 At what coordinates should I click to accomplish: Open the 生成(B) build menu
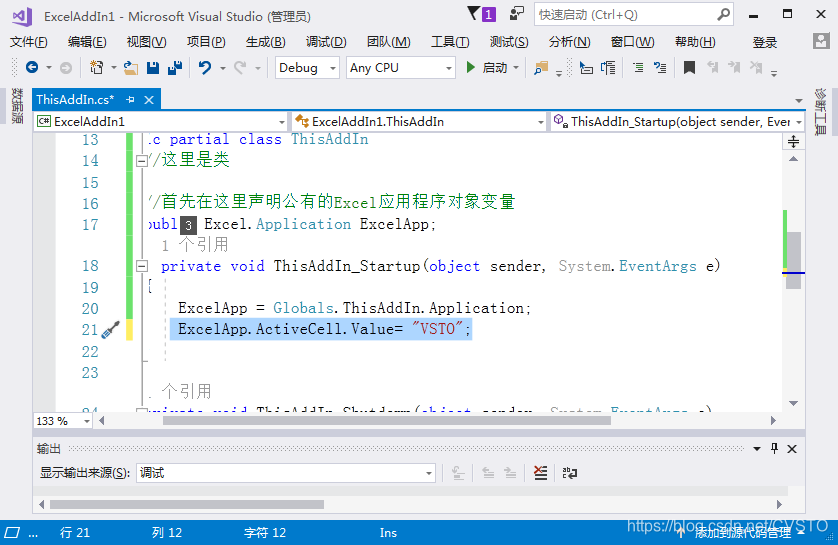265,42
